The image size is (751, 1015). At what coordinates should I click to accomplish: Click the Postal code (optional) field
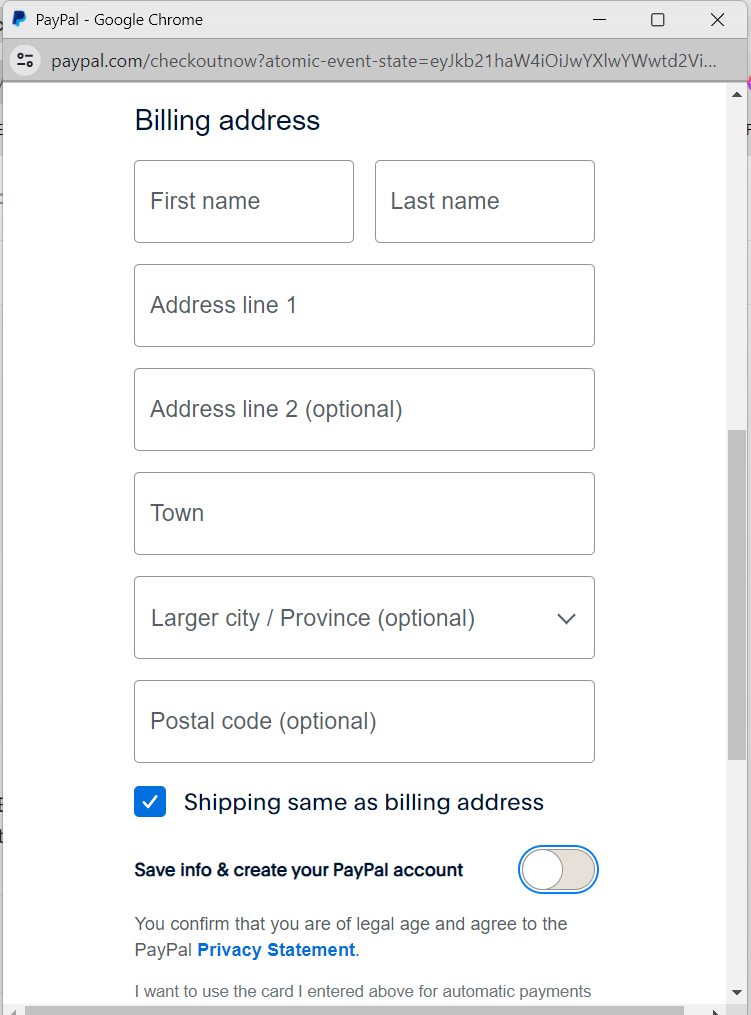click(x=364, y=721)
